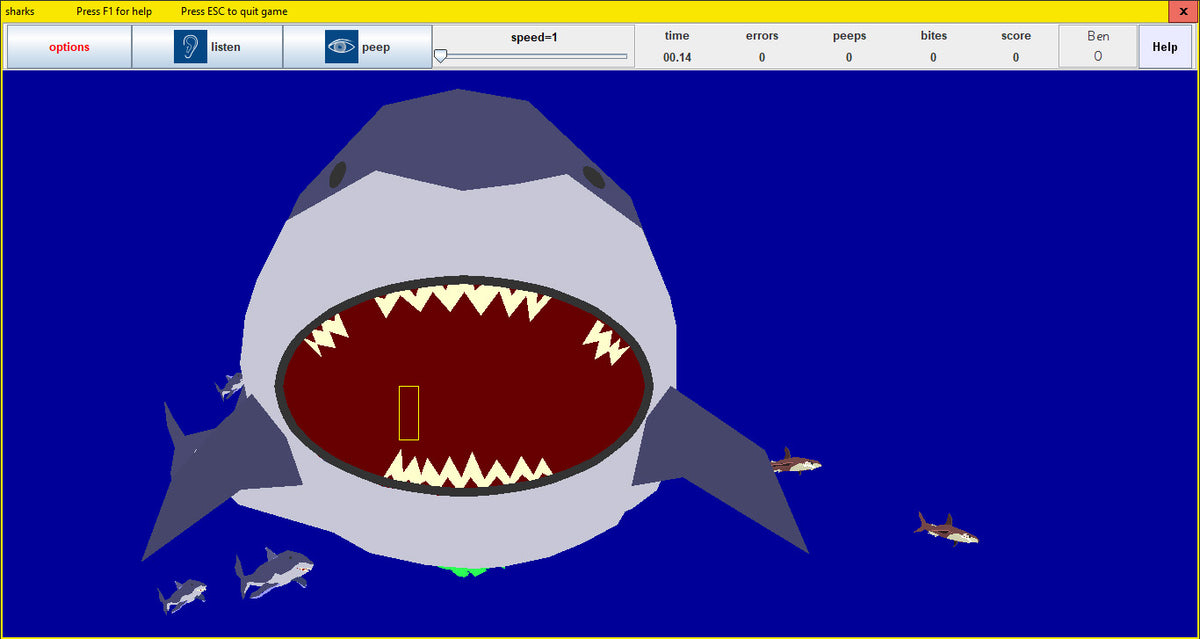Viewport: 1200px width, 639px height.
Task: Close the sharks game window
Action: (x=1183, y=11)
